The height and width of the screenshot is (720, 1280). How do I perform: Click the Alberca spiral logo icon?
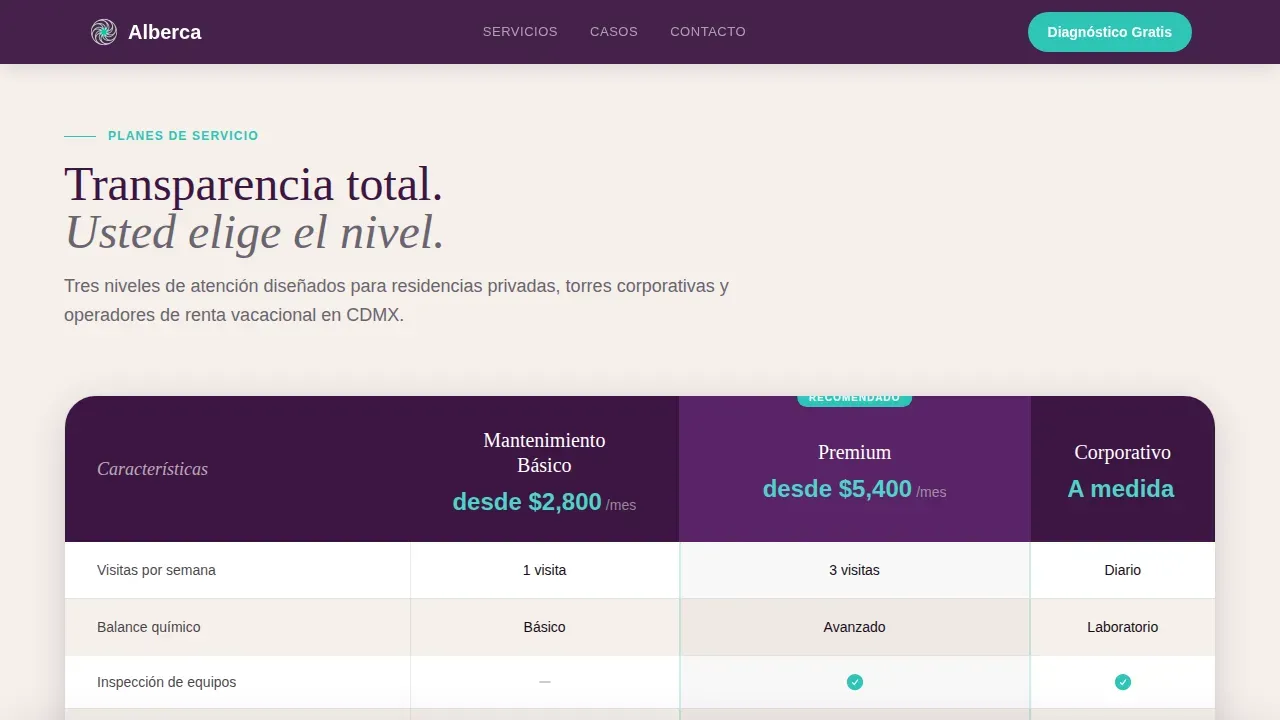pyautogui.click(x=104, y=32)
